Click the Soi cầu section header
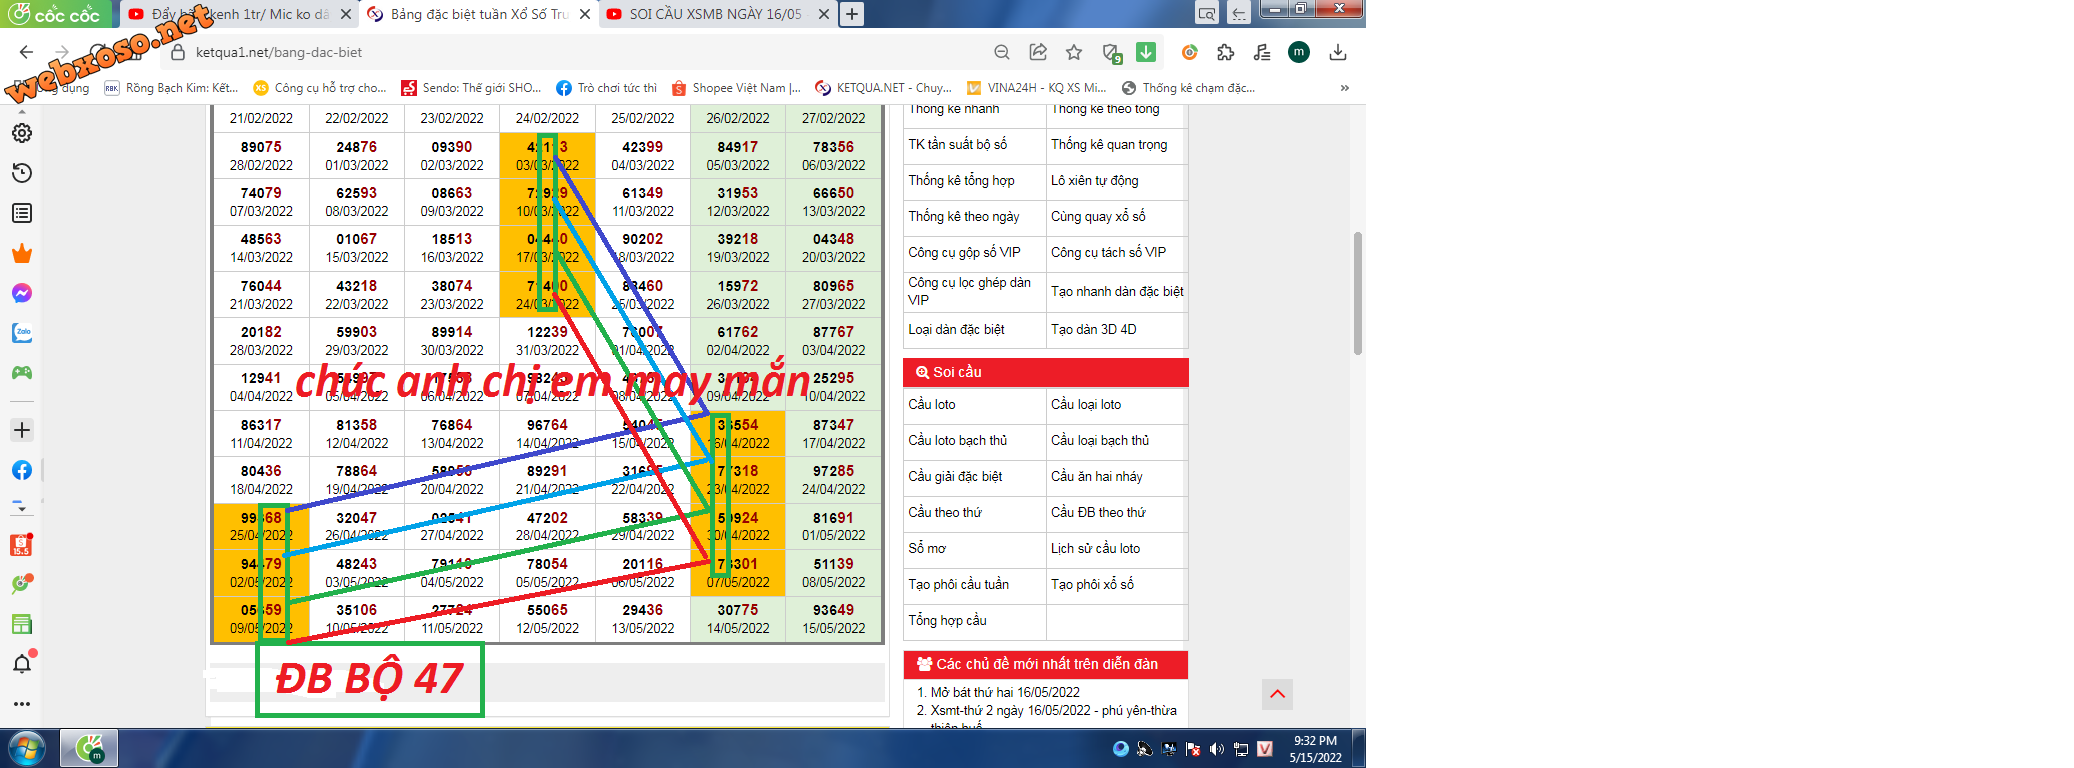Viewport: 2074px width, 768px height. [x=1046, y=372]
